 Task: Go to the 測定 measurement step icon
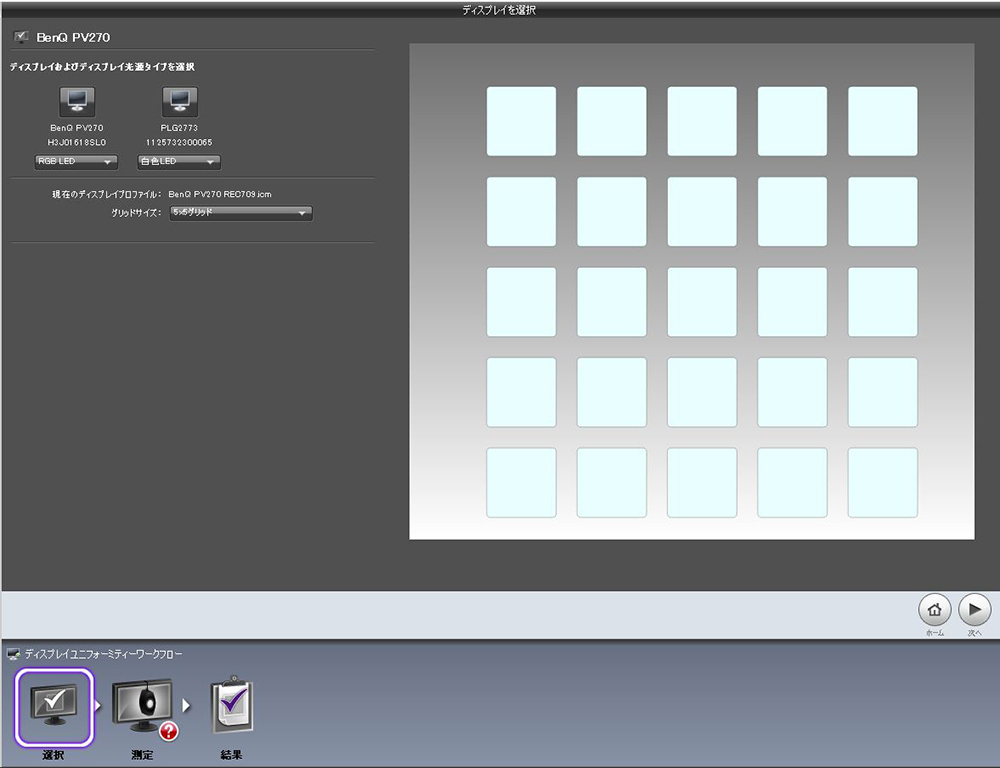(143, 708)
